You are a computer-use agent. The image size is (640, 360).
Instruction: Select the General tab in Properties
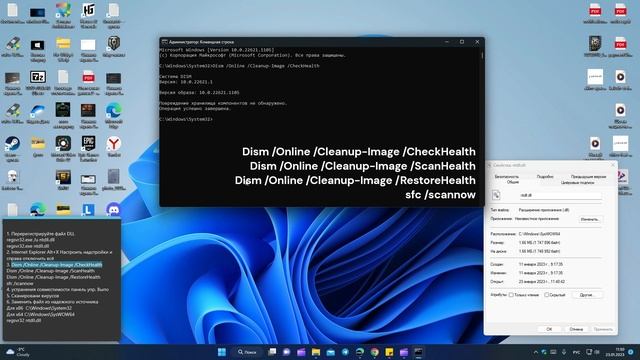(513, 182)
